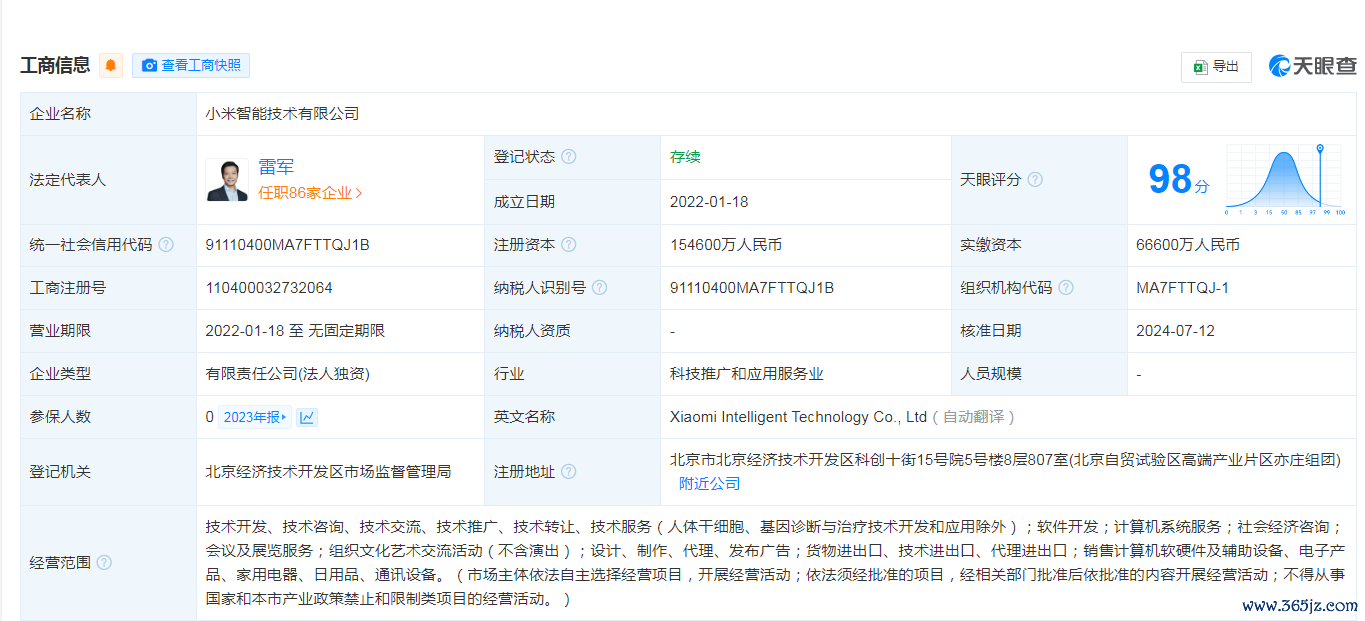The width and height of the screenshot is (1365, 621).
Task: Click the score distribution curve chart
Action: coord(1285,180)
